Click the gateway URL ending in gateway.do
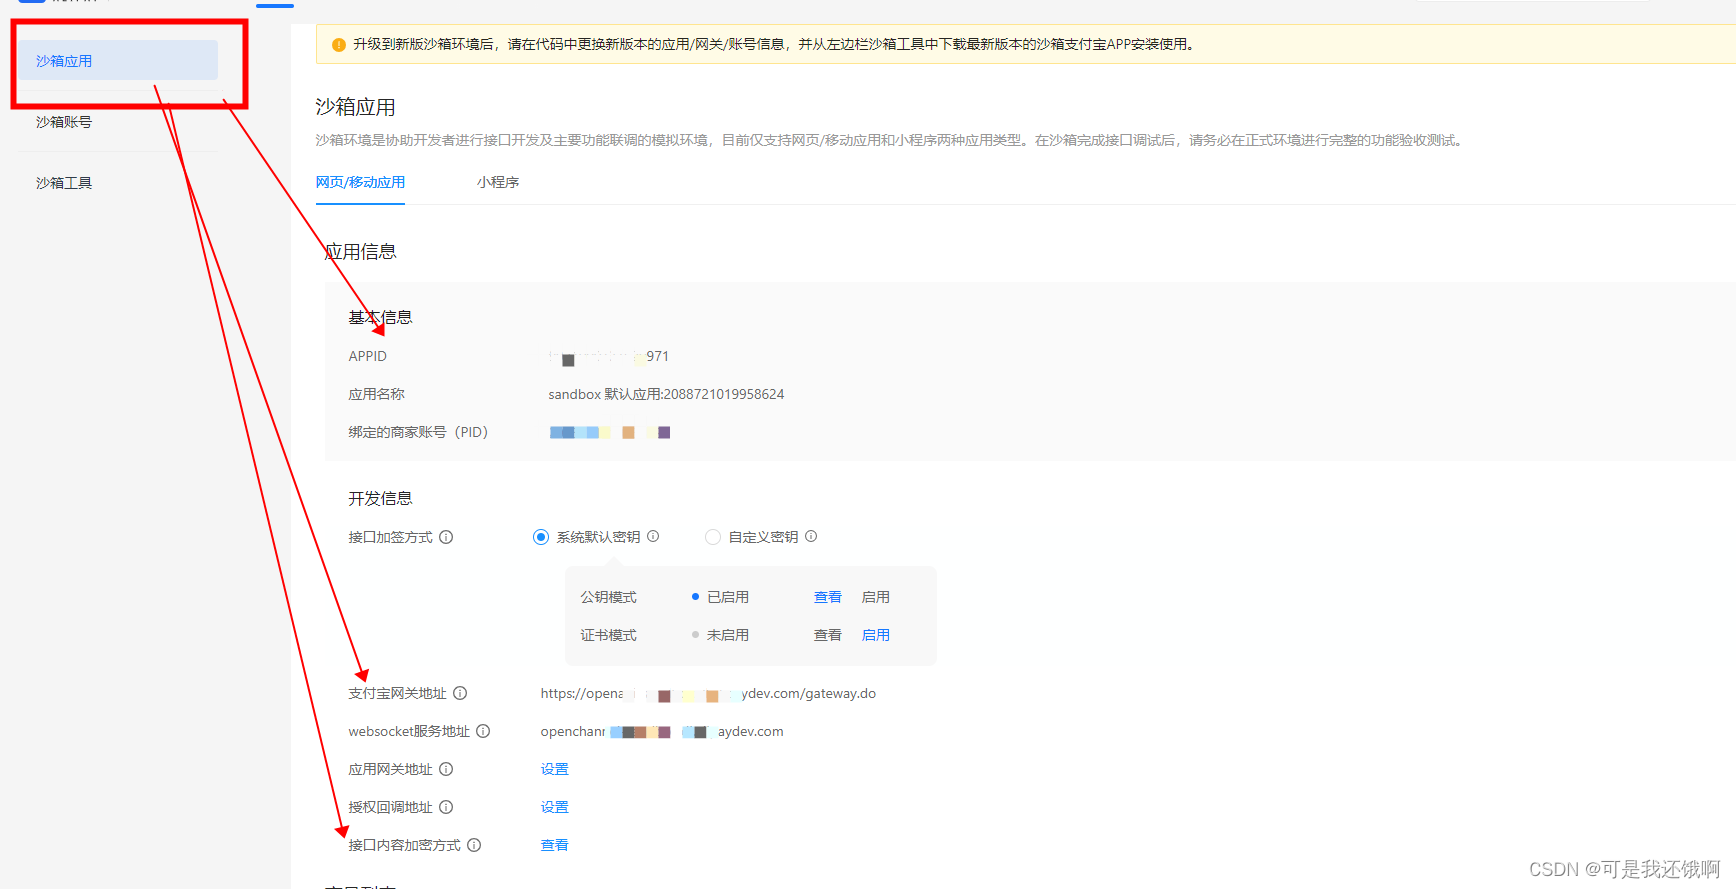The image size is (1736, 889). point(708,693)
